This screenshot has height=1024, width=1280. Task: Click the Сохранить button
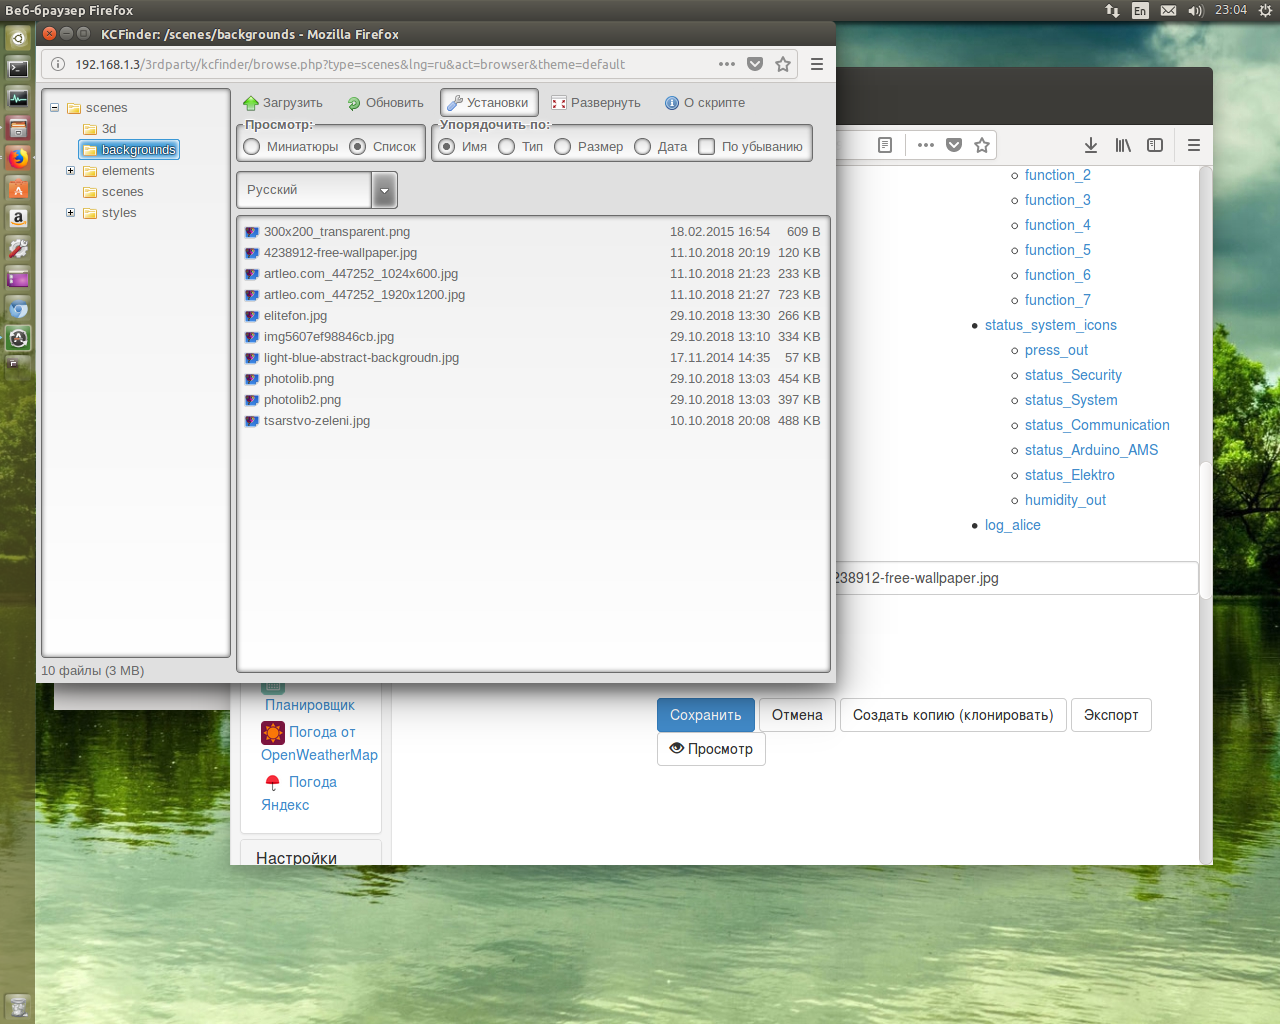tap(705, 715)
